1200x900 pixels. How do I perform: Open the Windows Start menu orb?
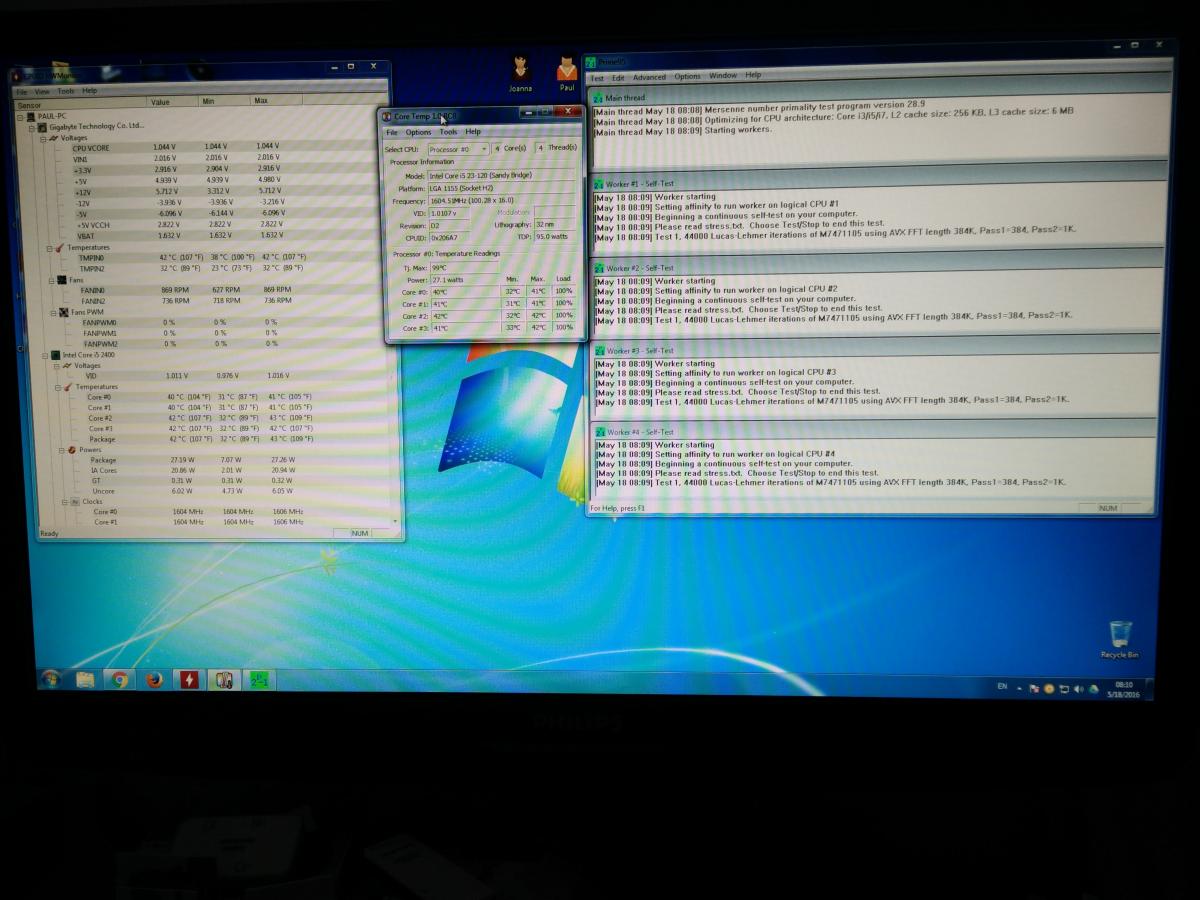[50, 679]
